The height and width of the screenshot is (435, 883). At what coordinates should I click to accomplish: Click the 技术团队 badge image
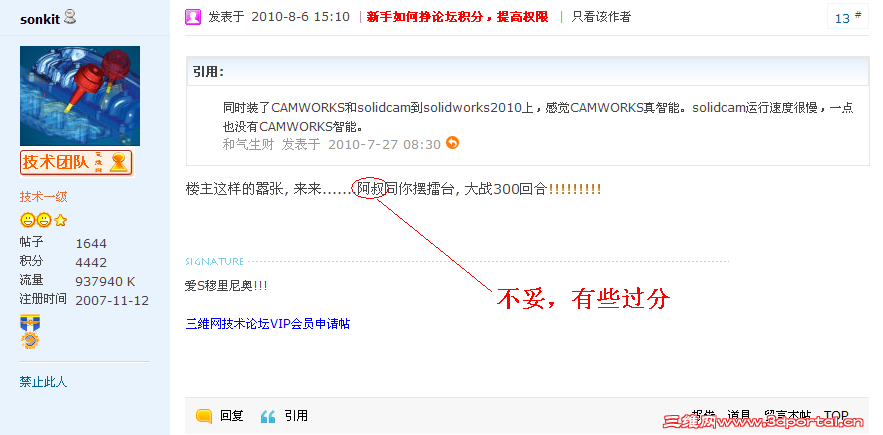pos(77,163)
